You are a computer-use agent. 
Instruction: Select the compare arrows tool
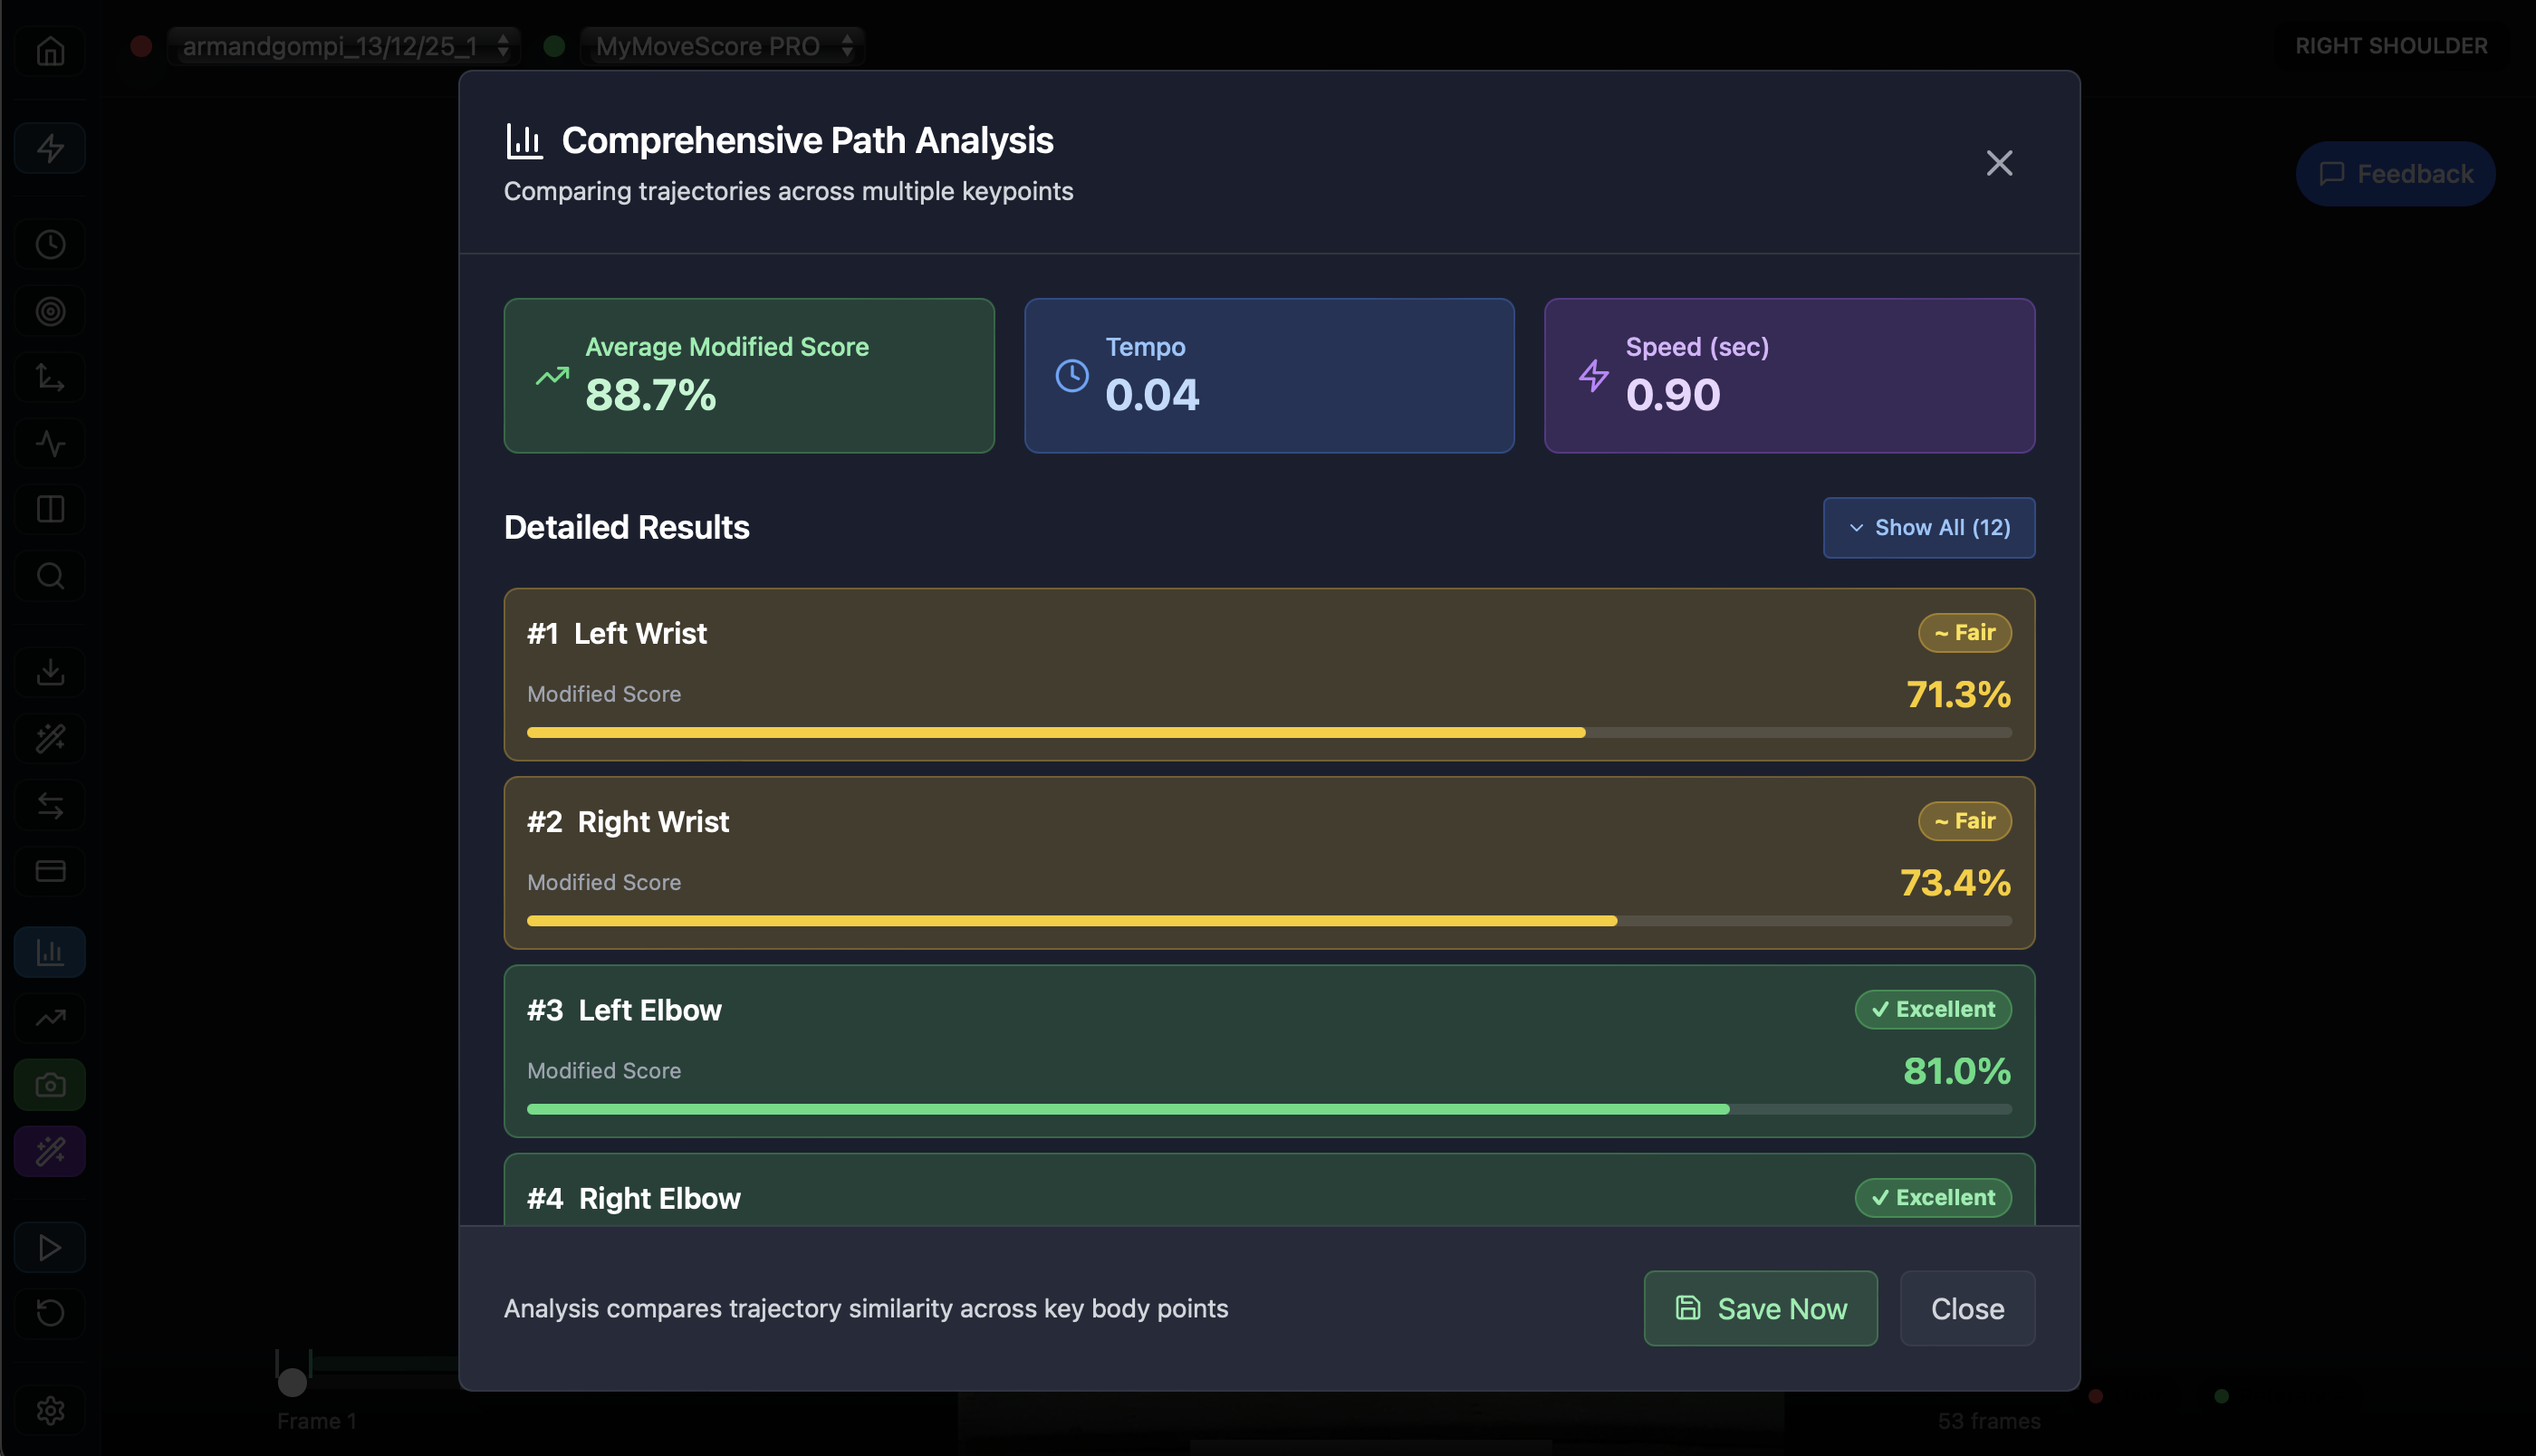tap(49, 805)
